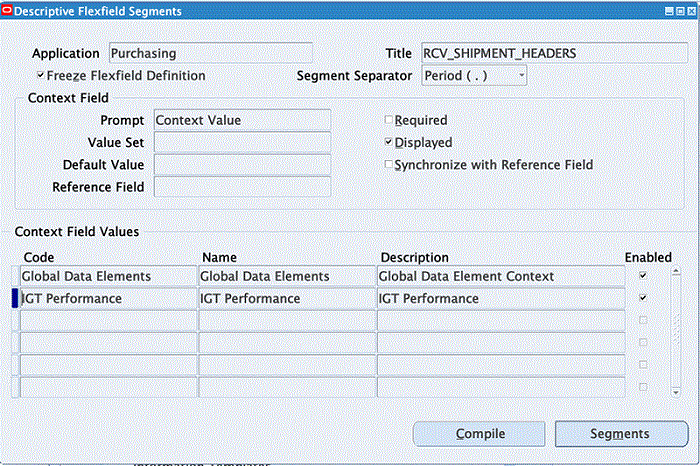Click the Compile button
The height and width of the screenshot is (466, 700).
480,434
